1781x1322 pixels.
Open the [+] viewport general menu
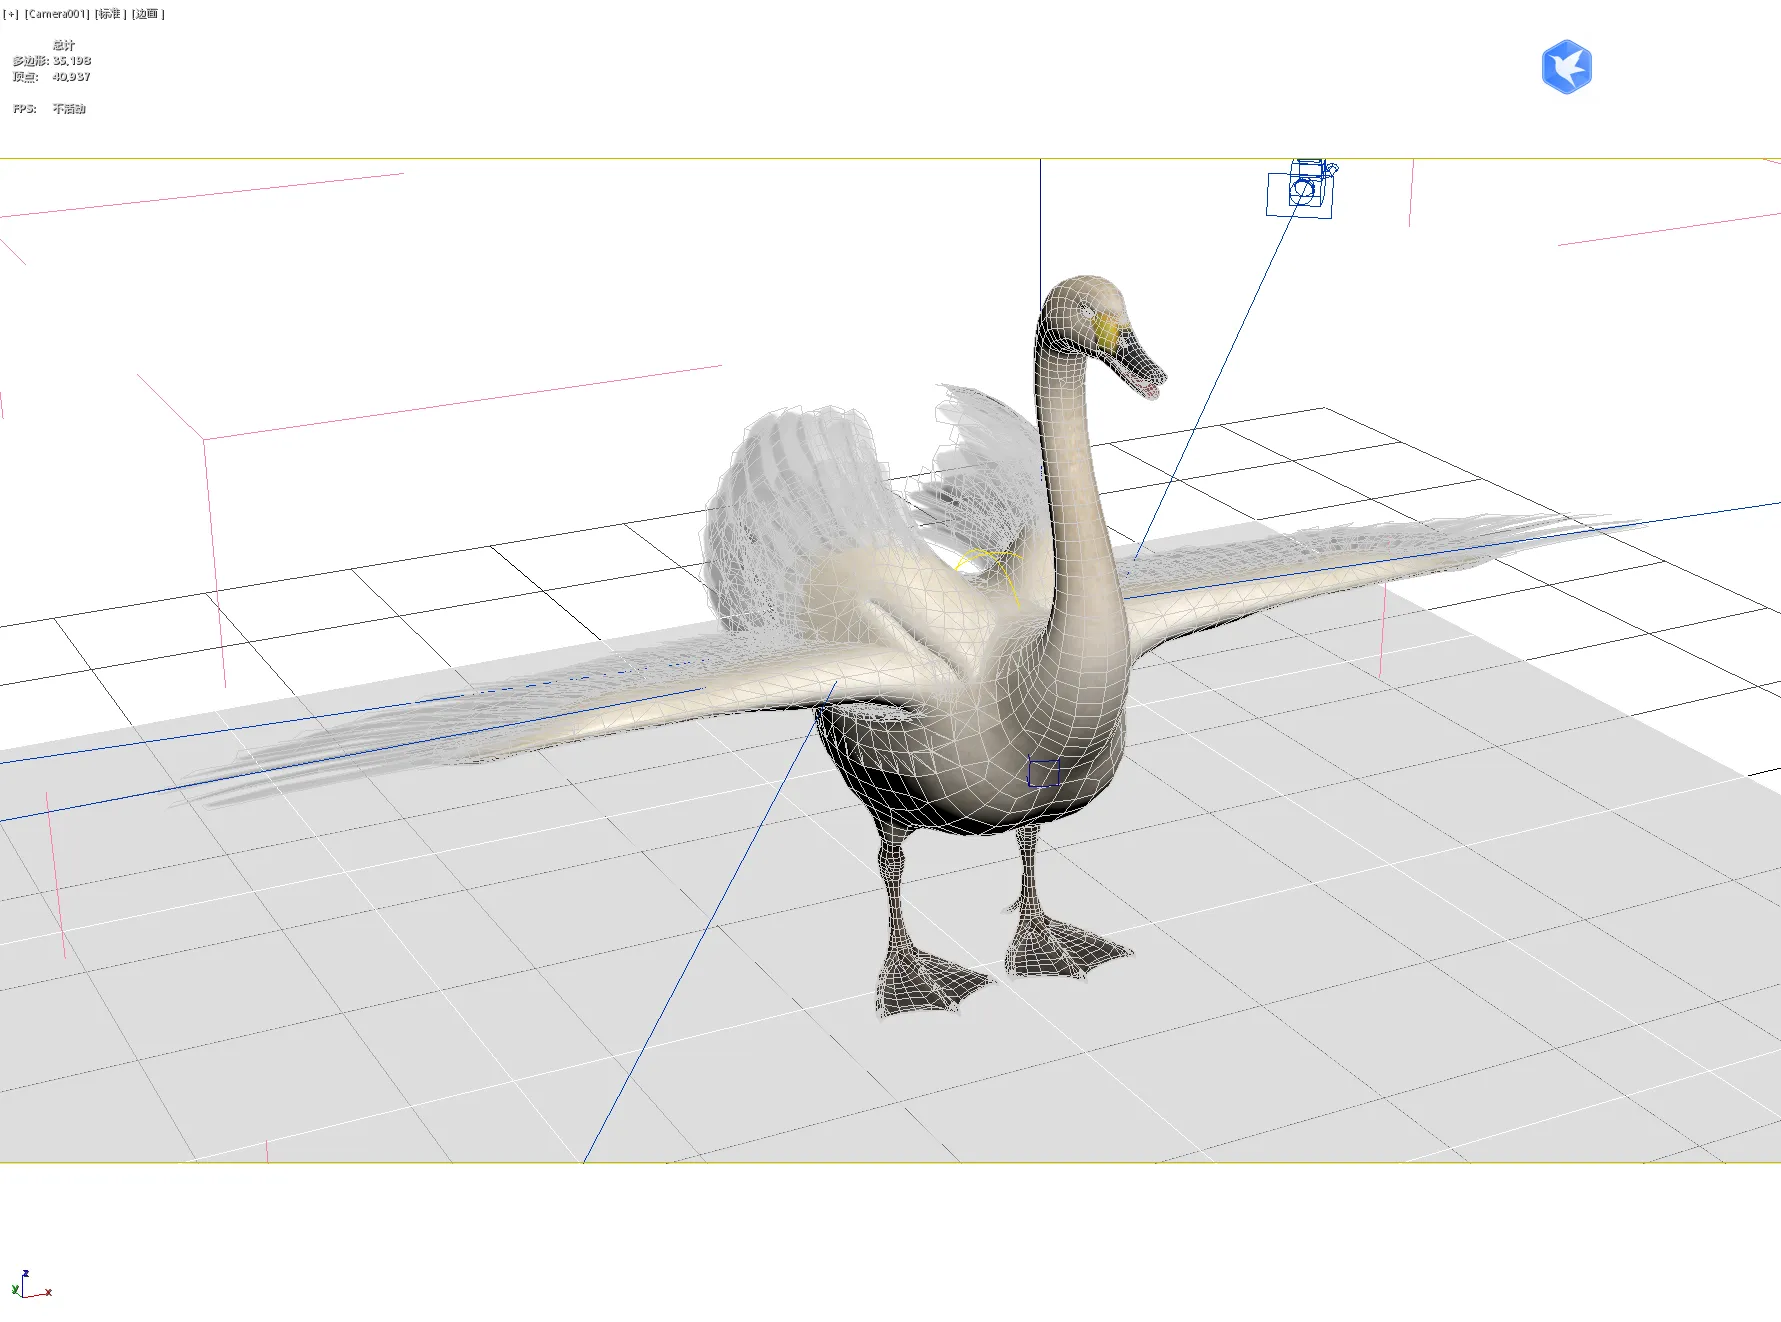[x=11, y=14]
